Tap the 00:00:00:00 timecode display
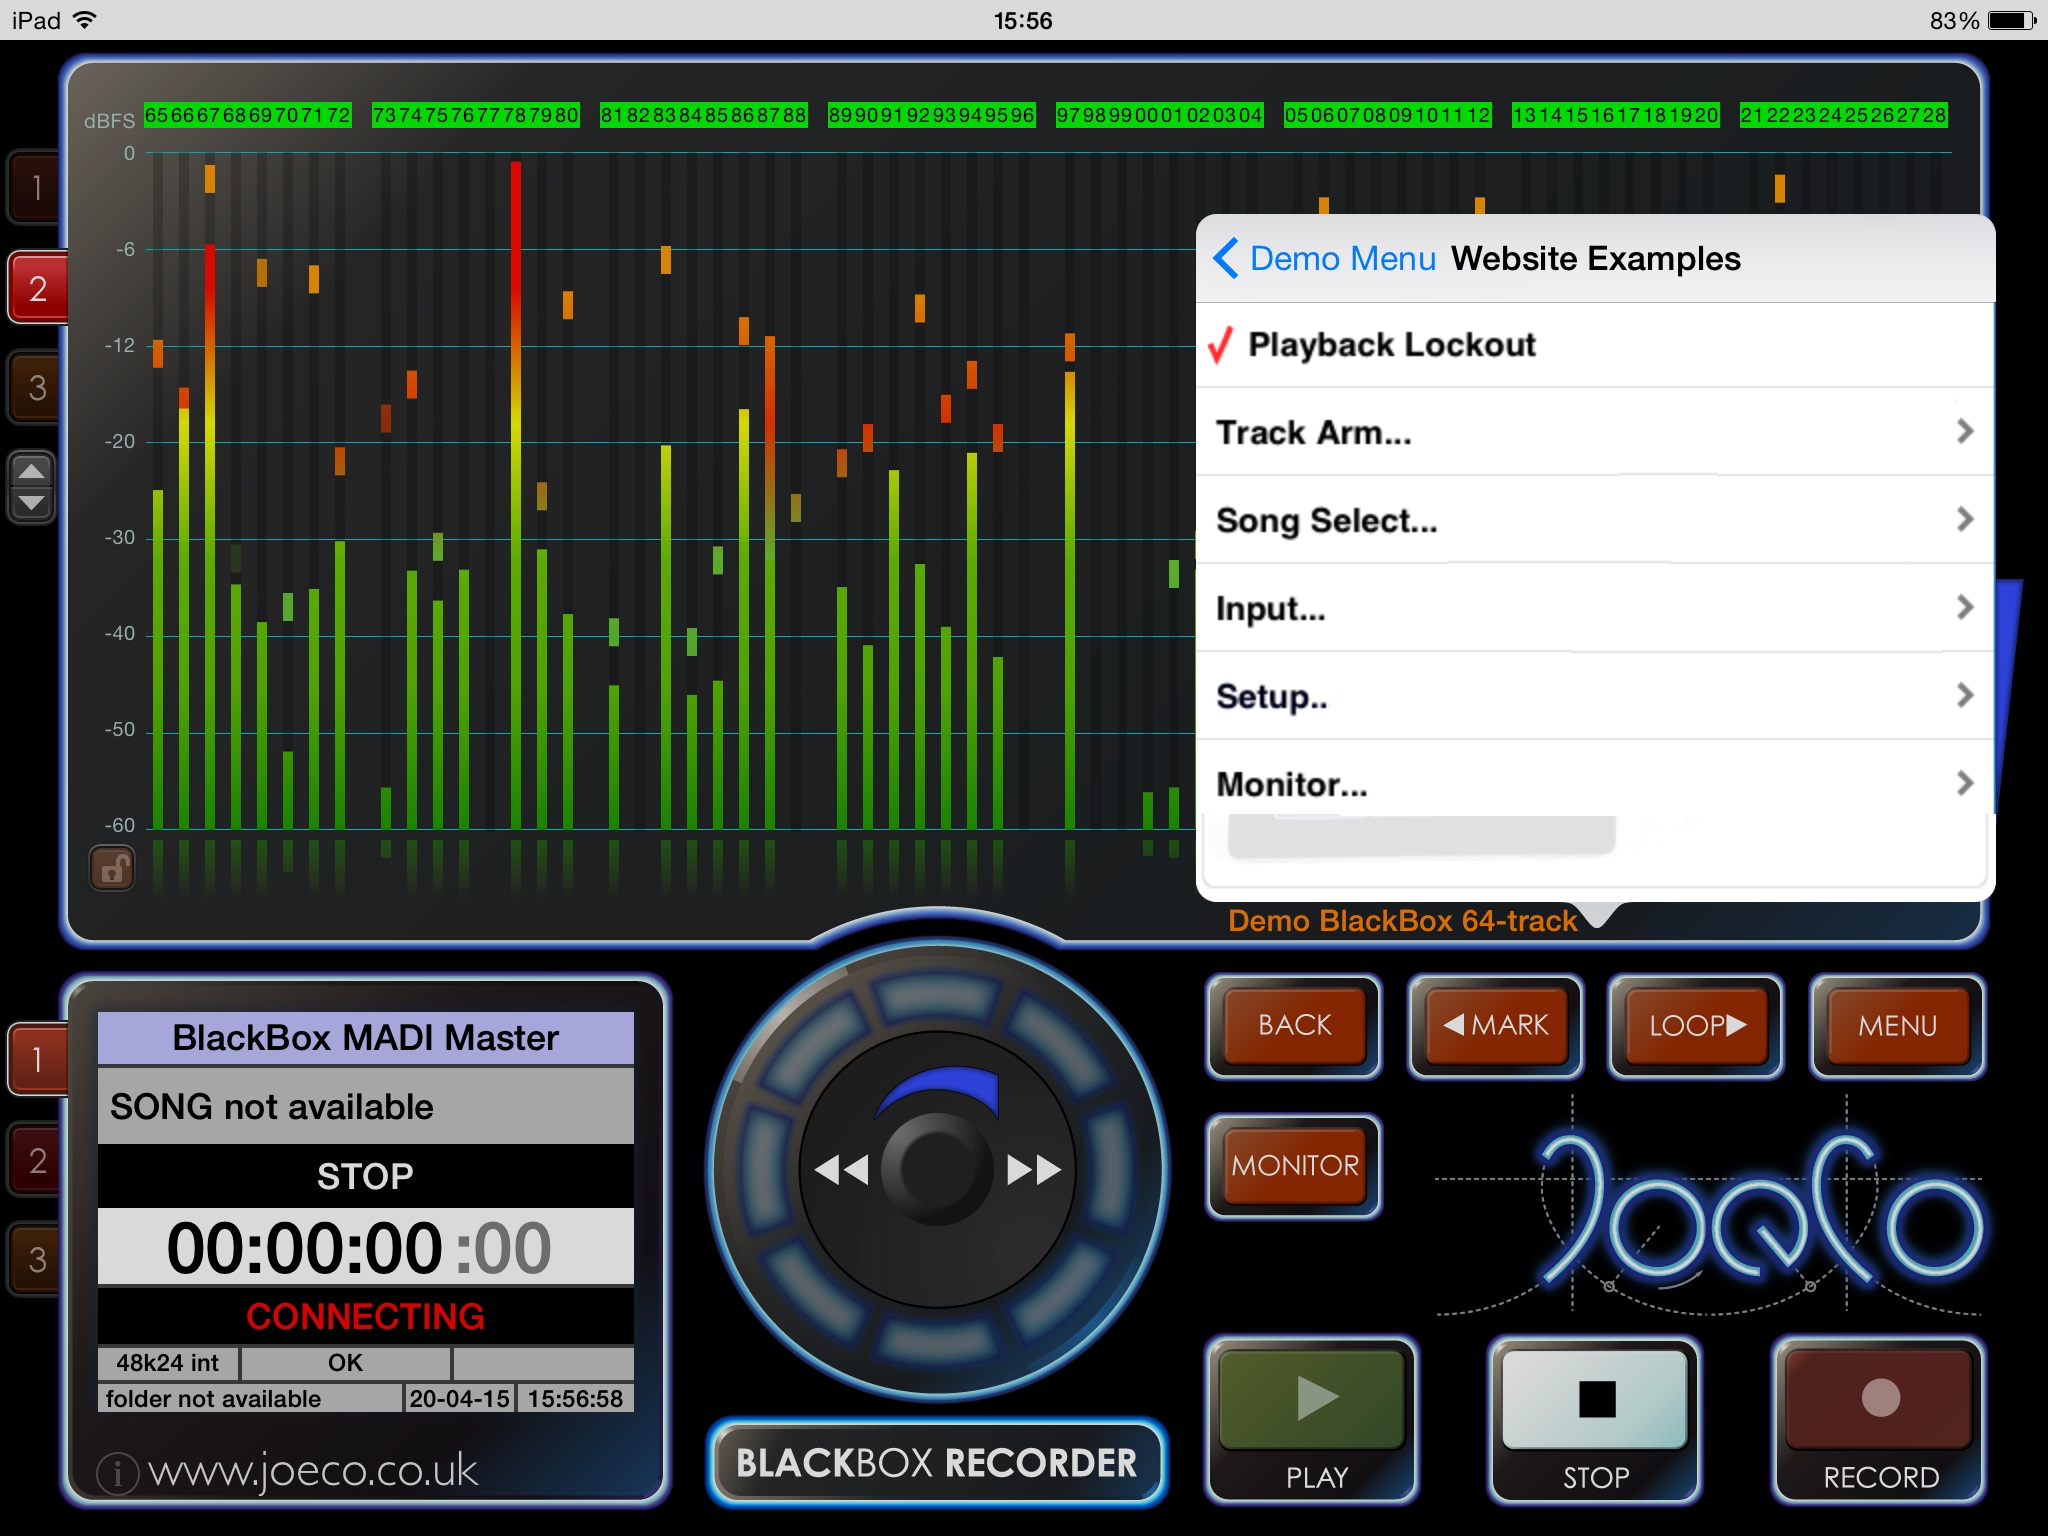Screen dimensions: 2048x1536 [x=365, y=1247]
